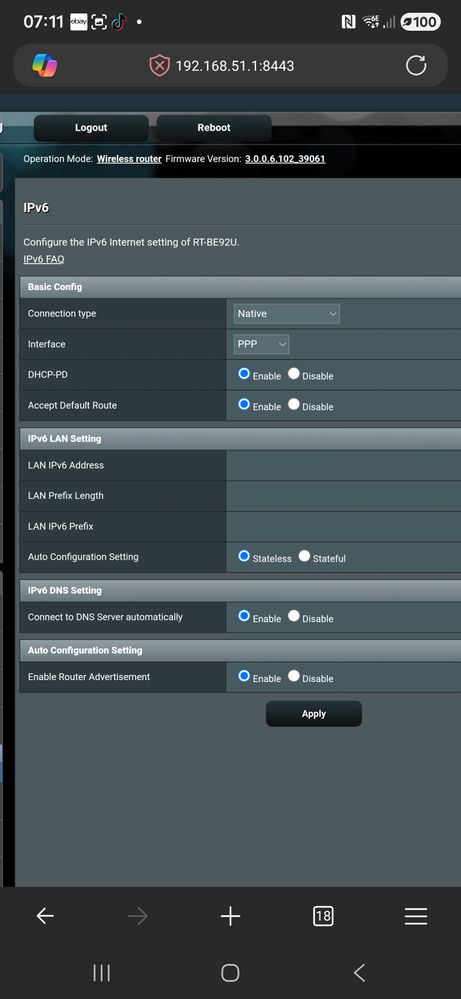
Task: Click the Logout button
Action: (91, 127)
